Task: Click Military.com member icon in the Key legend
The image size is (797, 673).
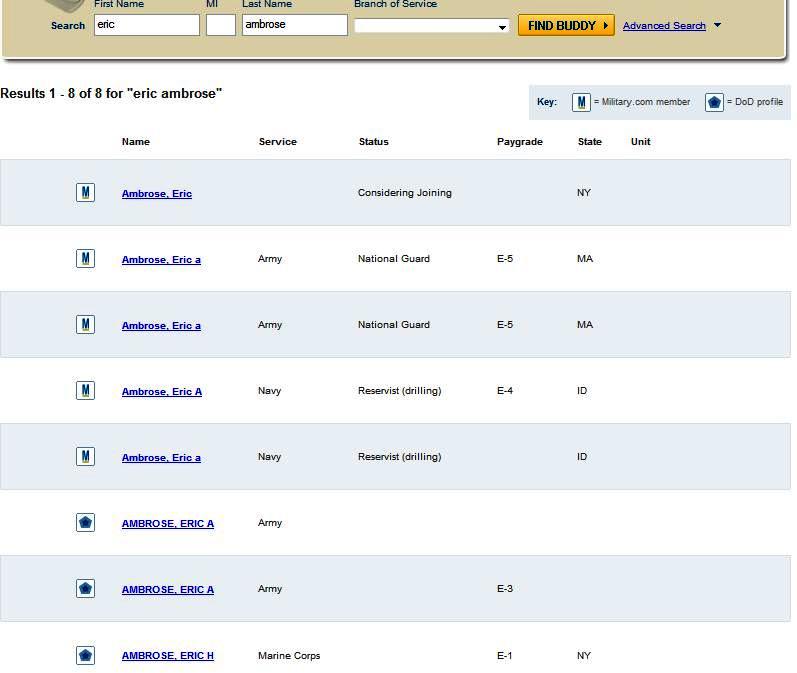Action: [581, 102]
